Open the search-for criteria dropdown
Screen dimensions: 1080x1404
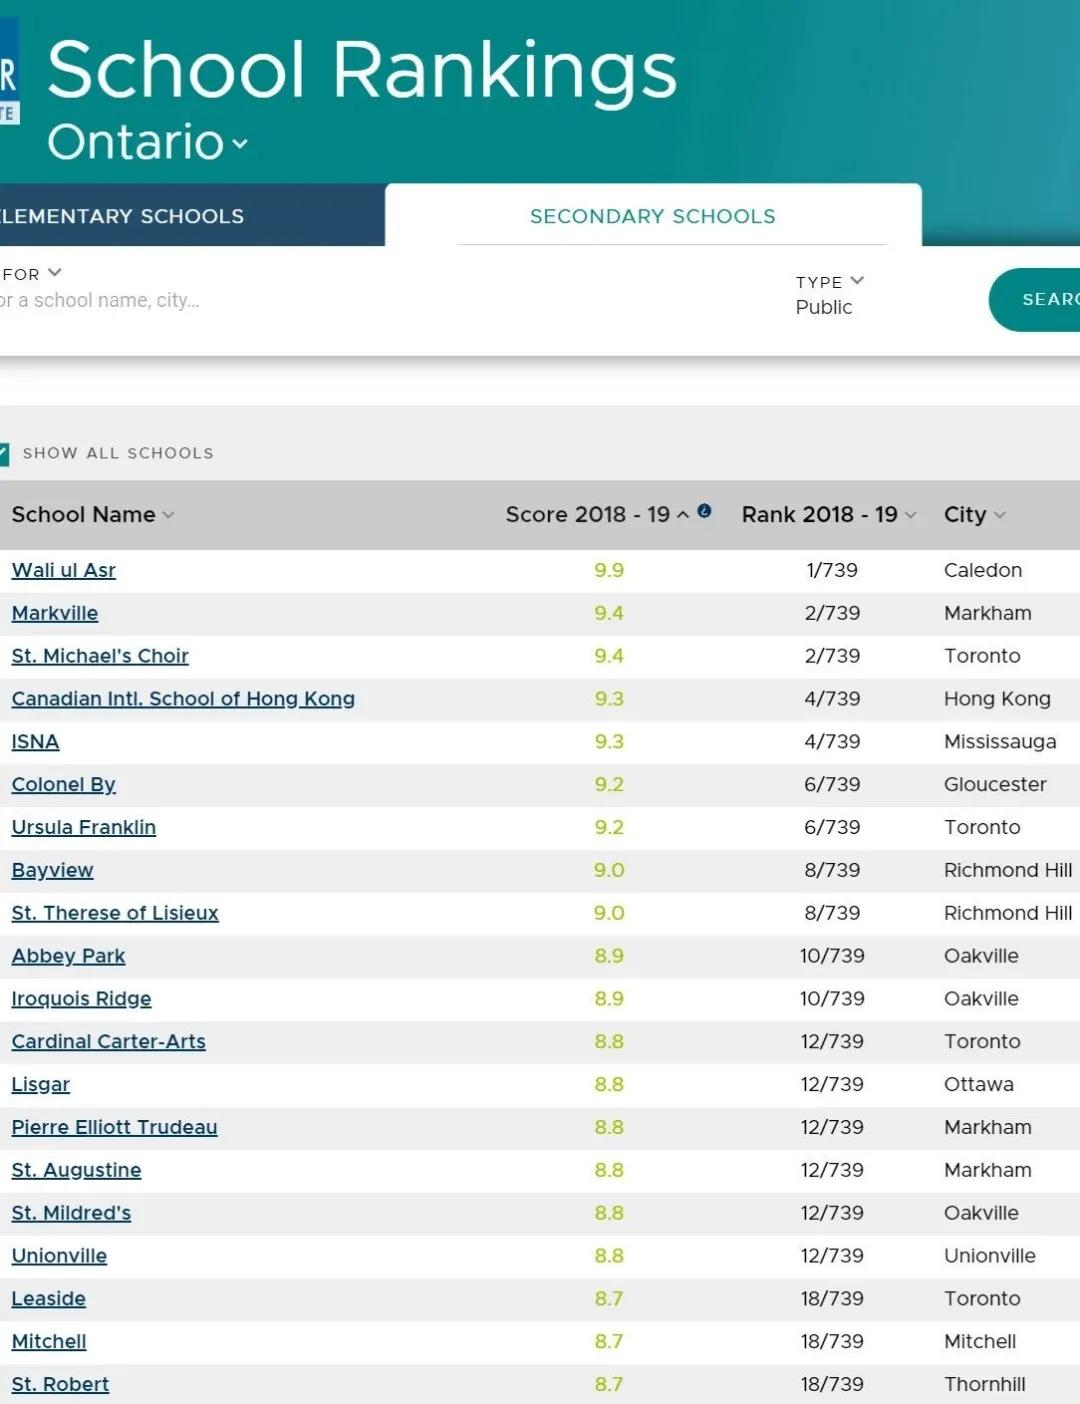32,273
